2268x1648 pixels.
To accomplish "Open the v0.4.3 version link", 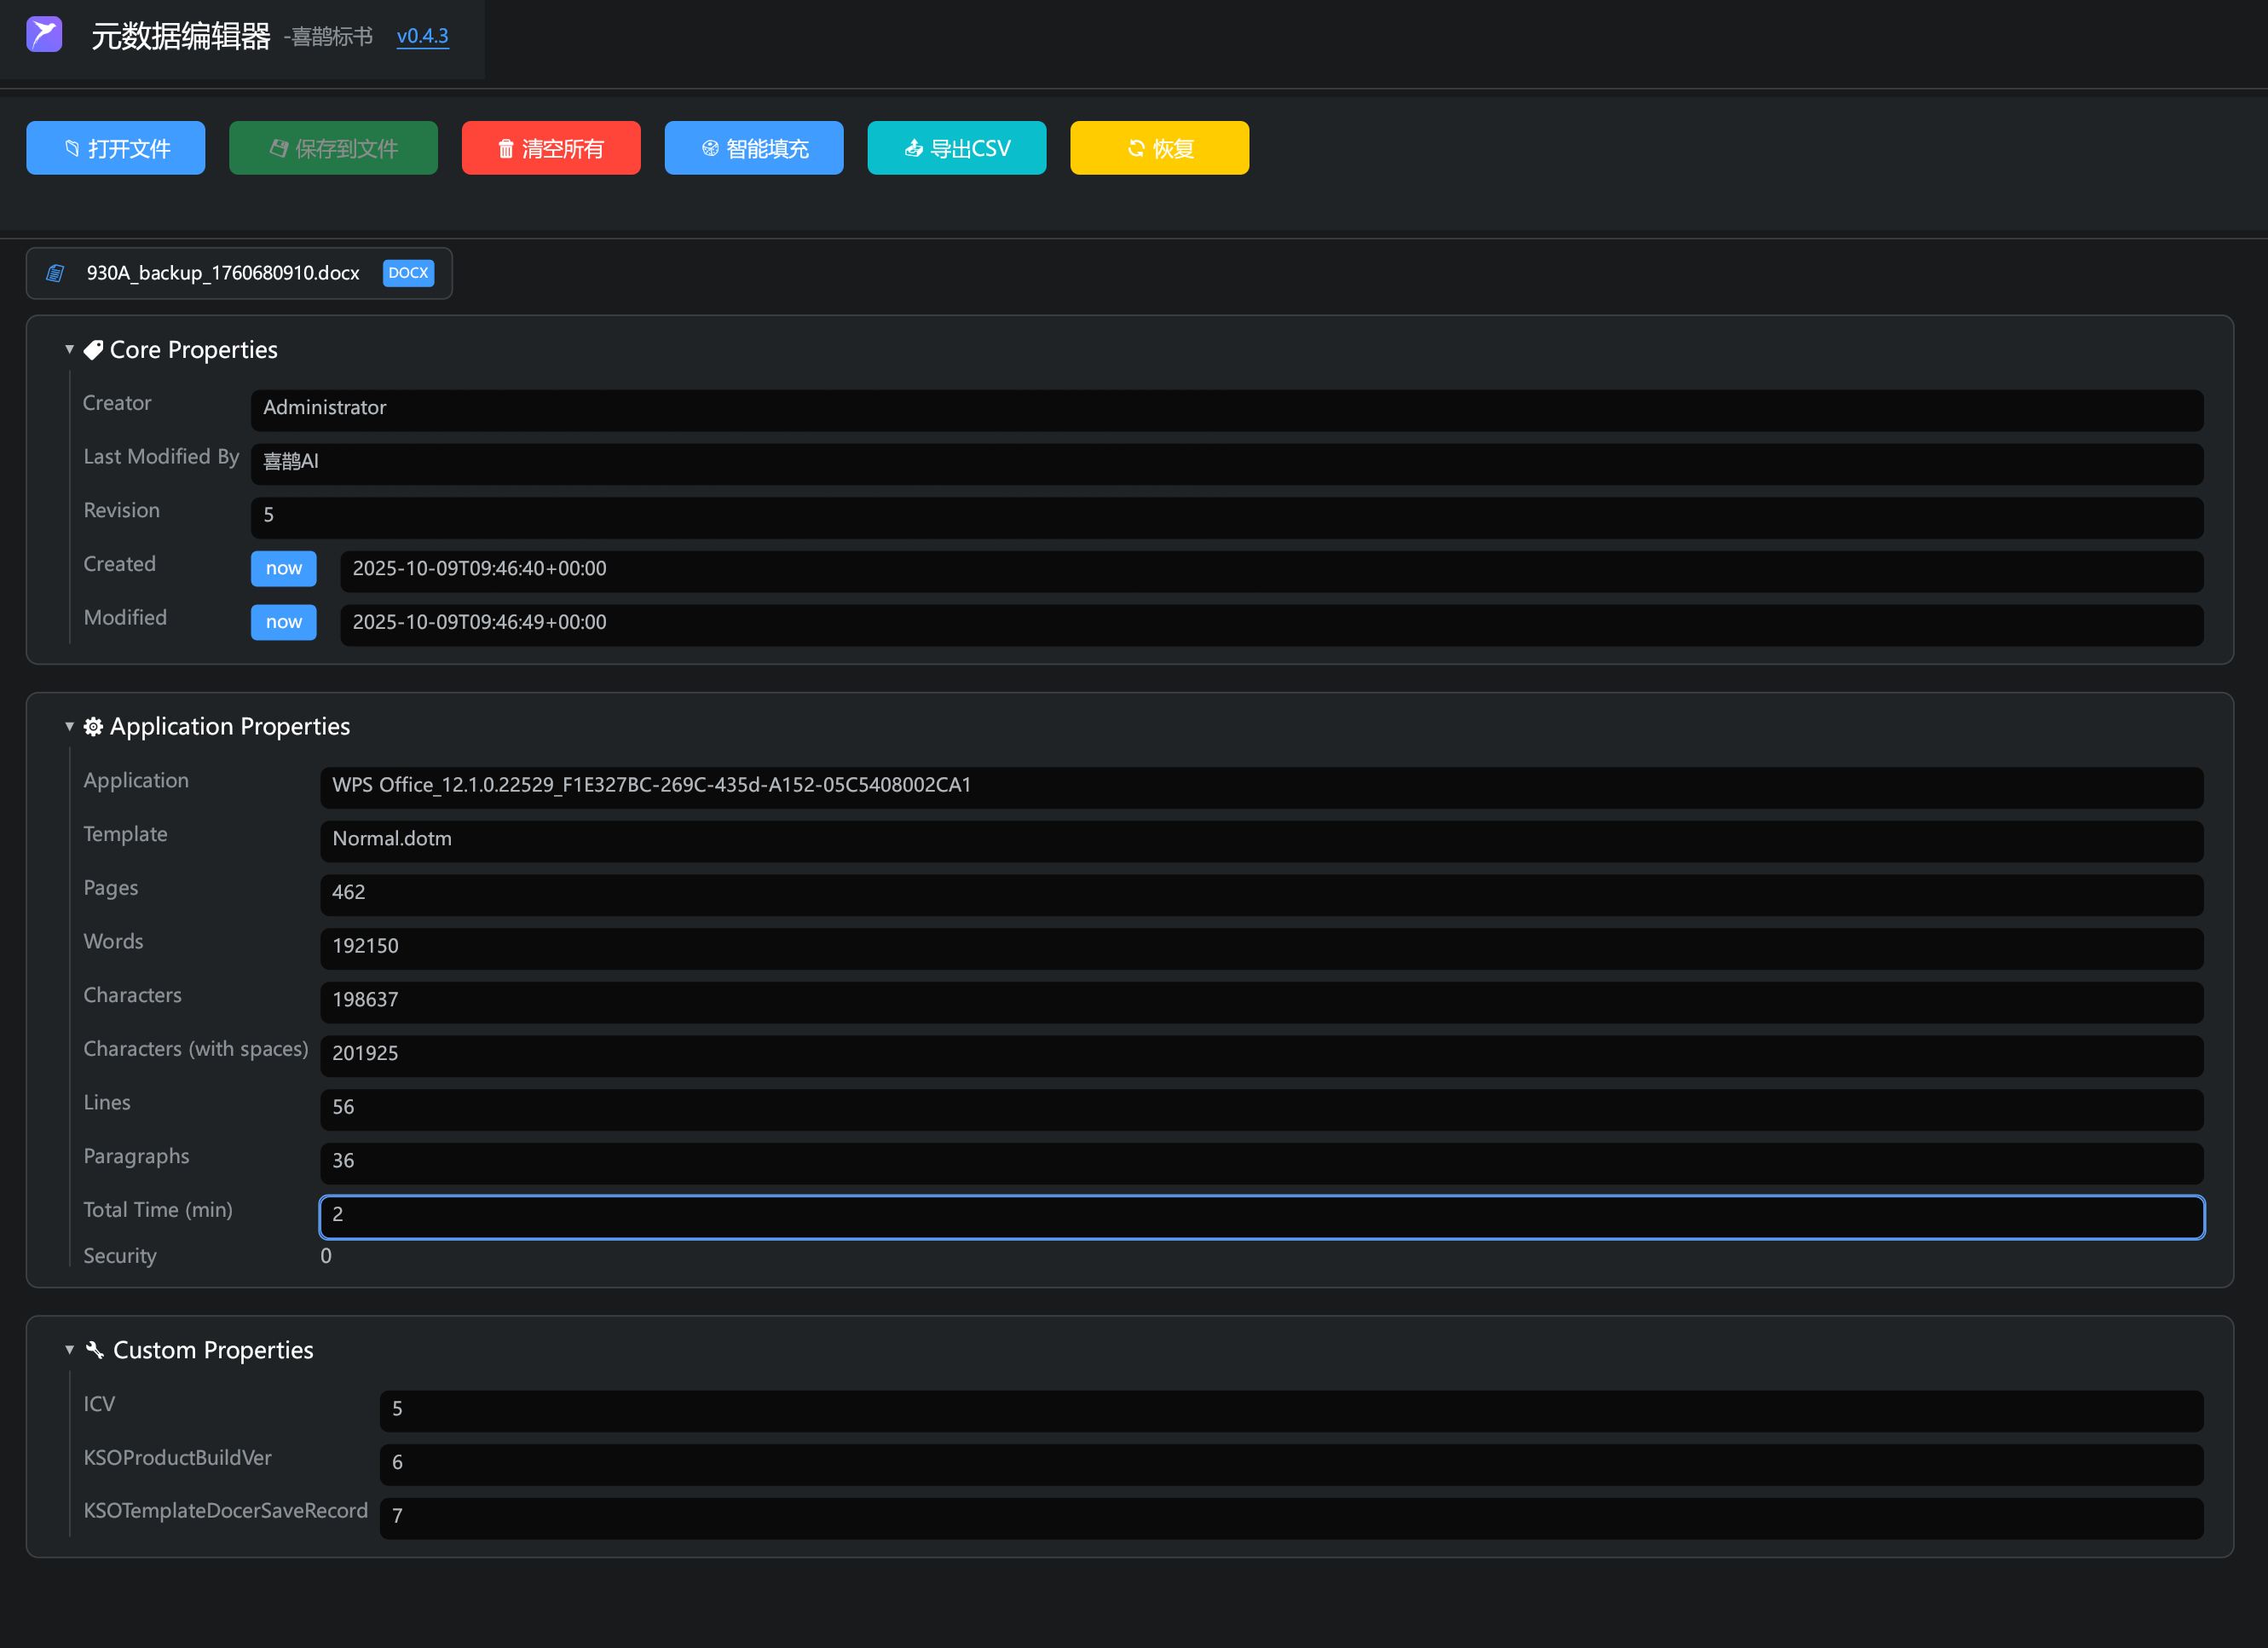I will (x=422, y=36).
